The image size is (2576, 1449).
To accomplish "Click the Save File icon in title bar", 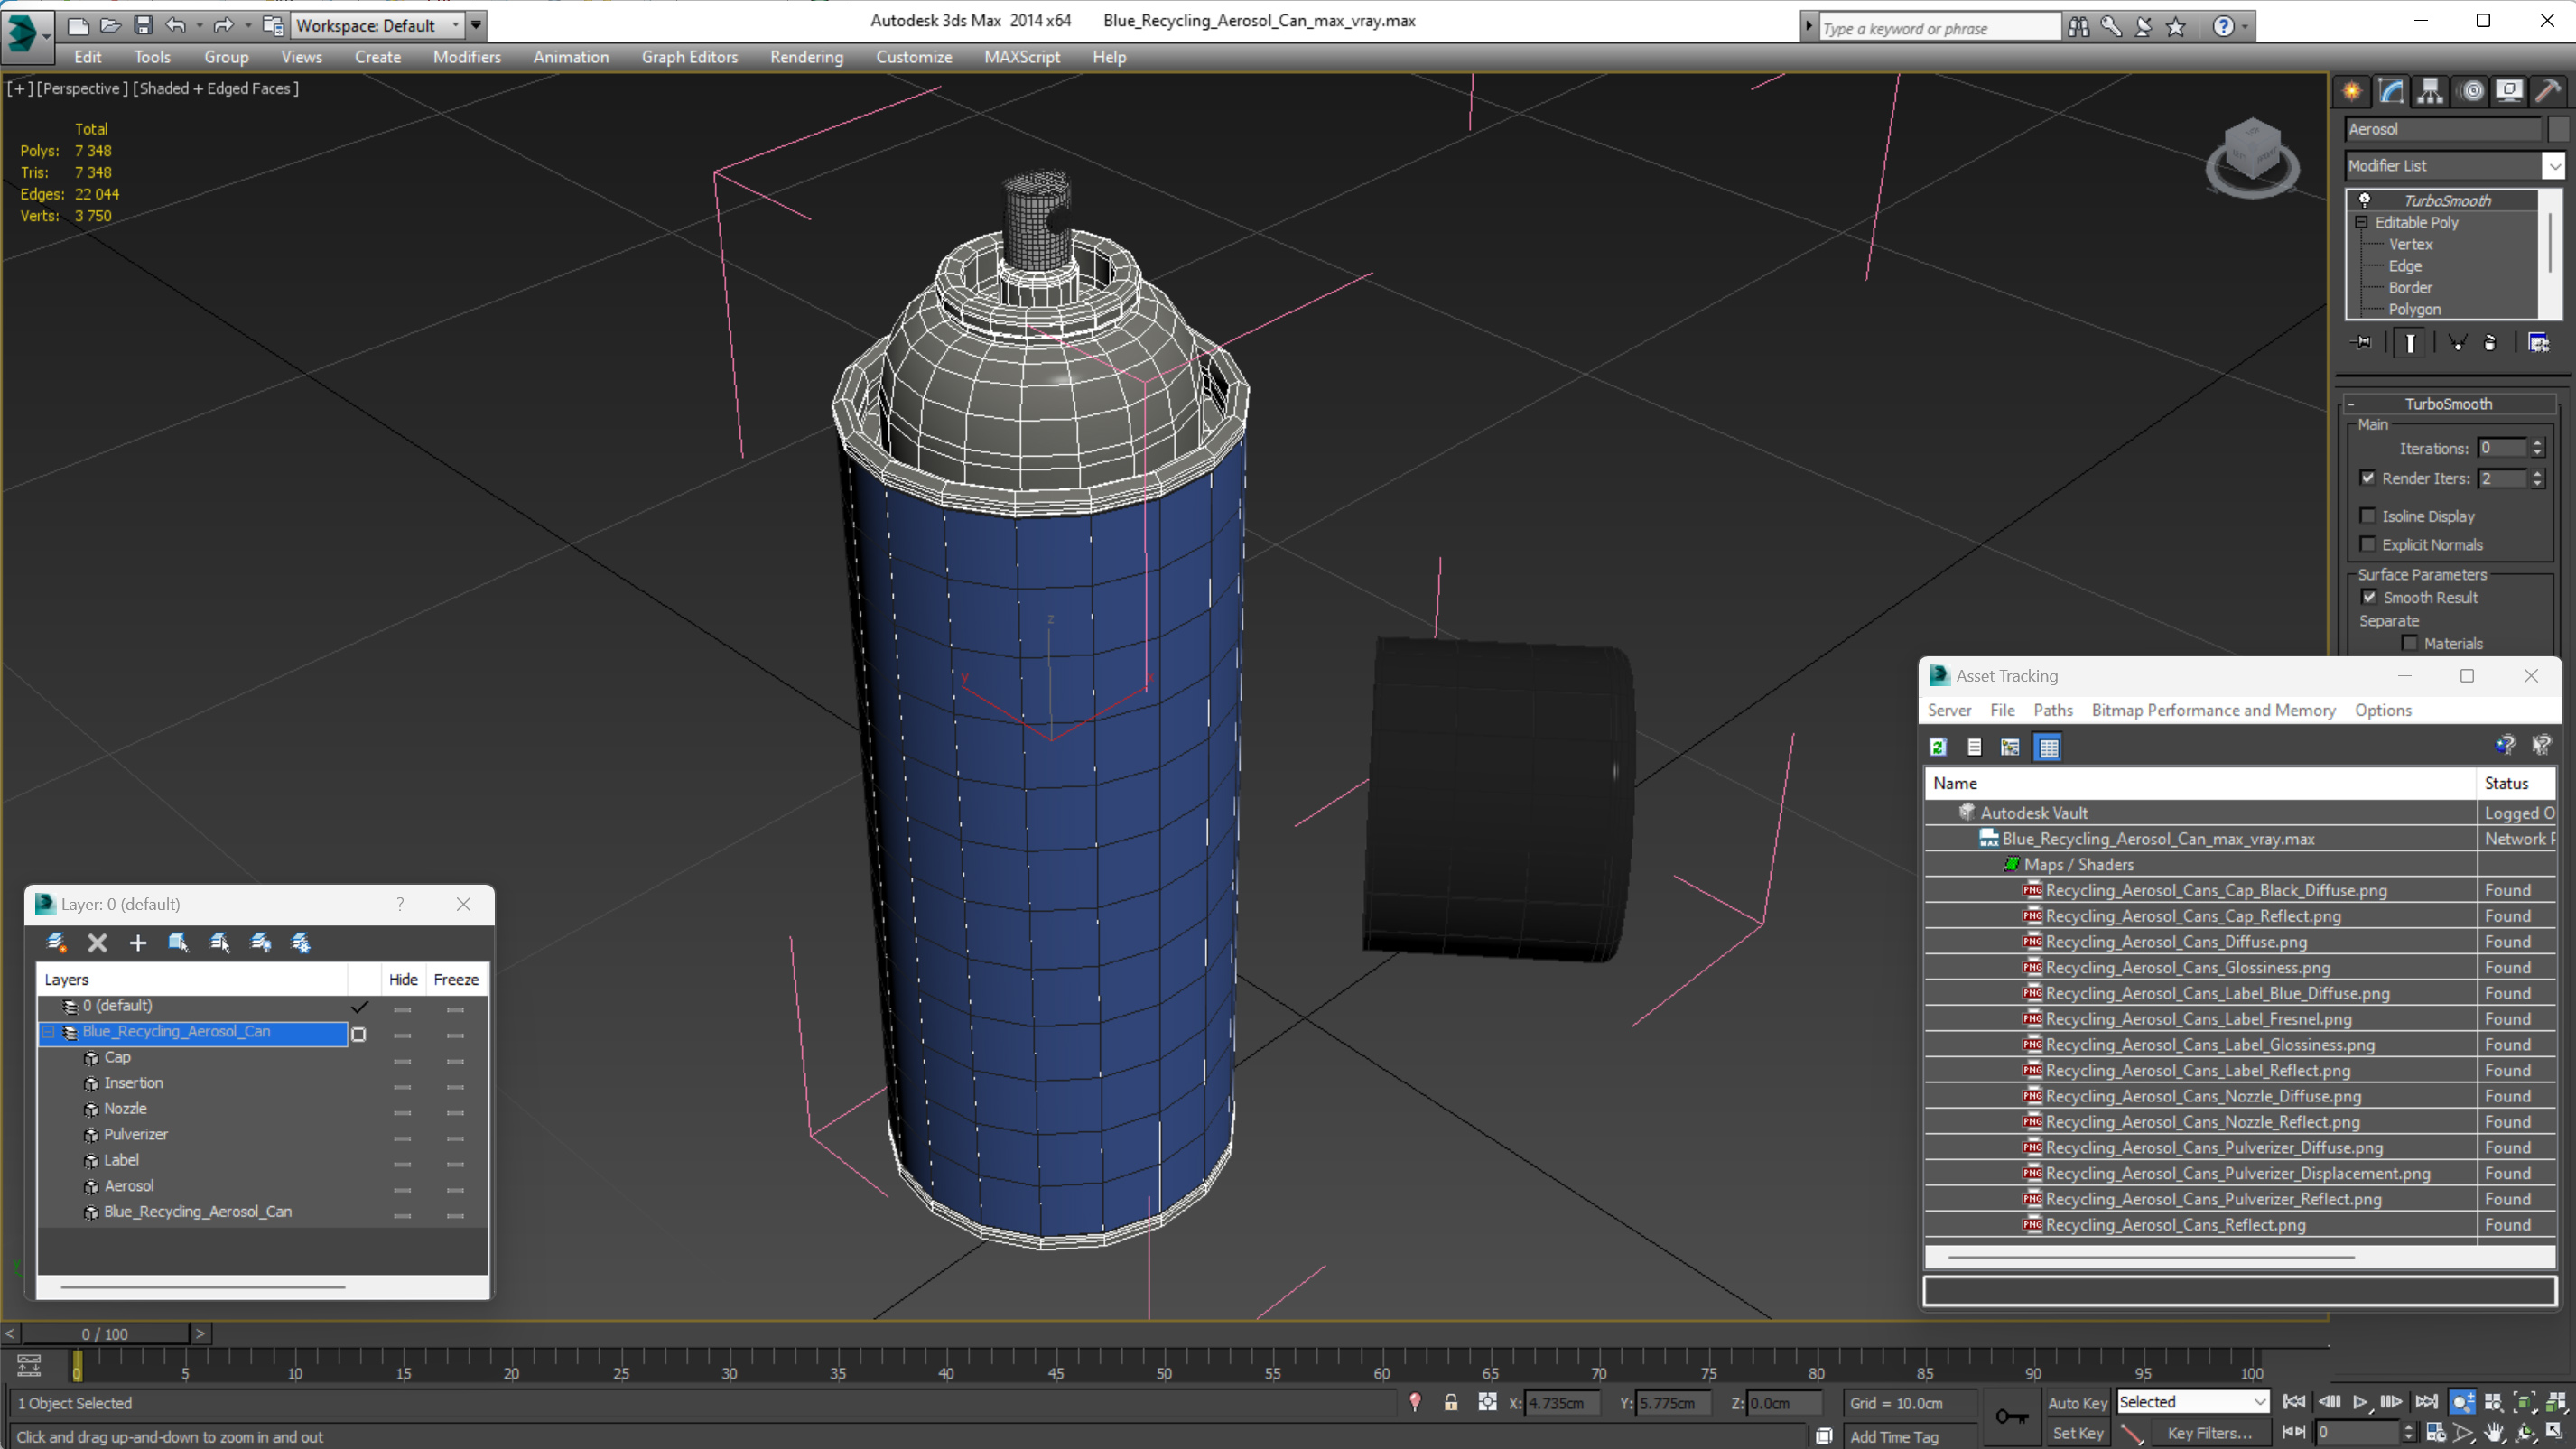I will [x=143, y=25].
